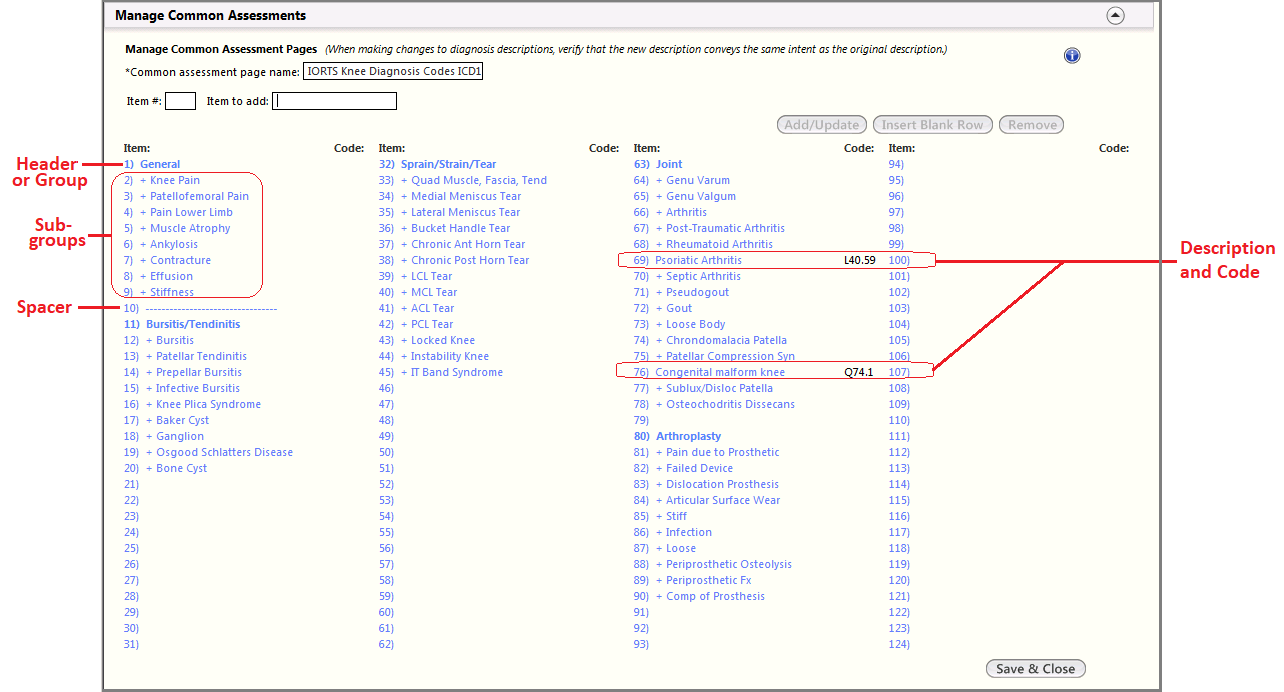Click the Remove button
Viewport: 1284px width, 692px height.
point(1032,125)
